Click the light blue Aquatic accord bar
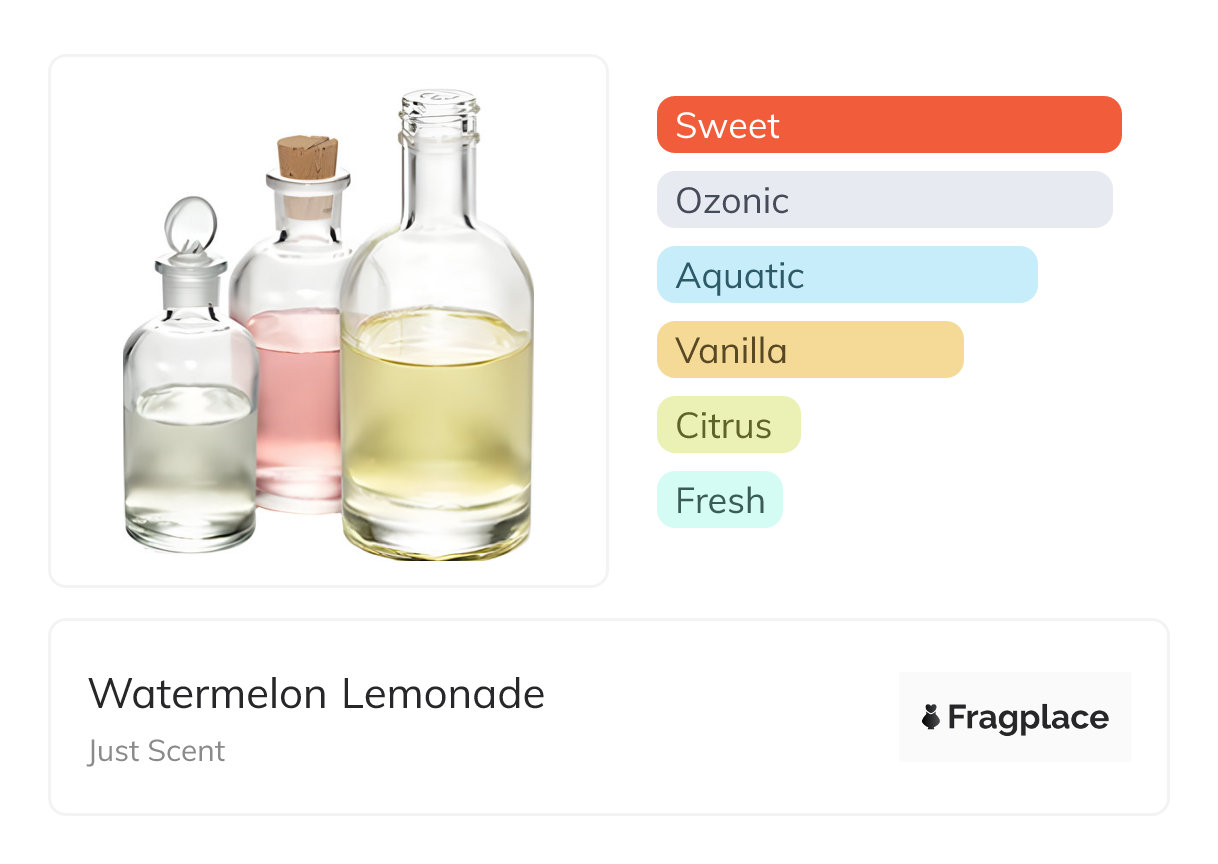 point(846,275)
